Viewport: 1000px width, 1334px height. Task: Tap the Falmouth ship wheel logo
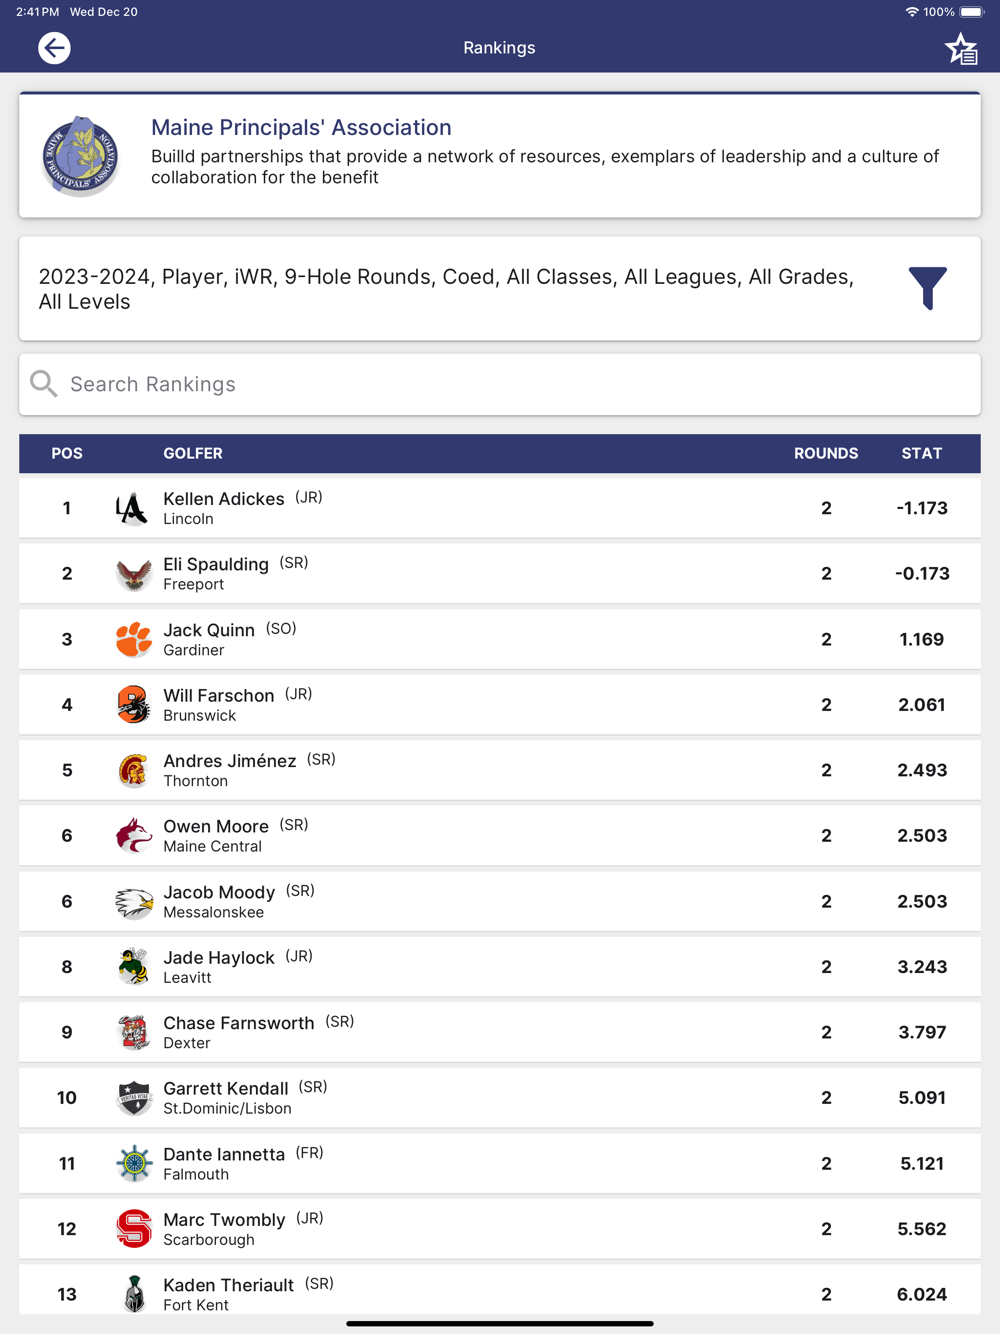click(x=133, y=1164)
